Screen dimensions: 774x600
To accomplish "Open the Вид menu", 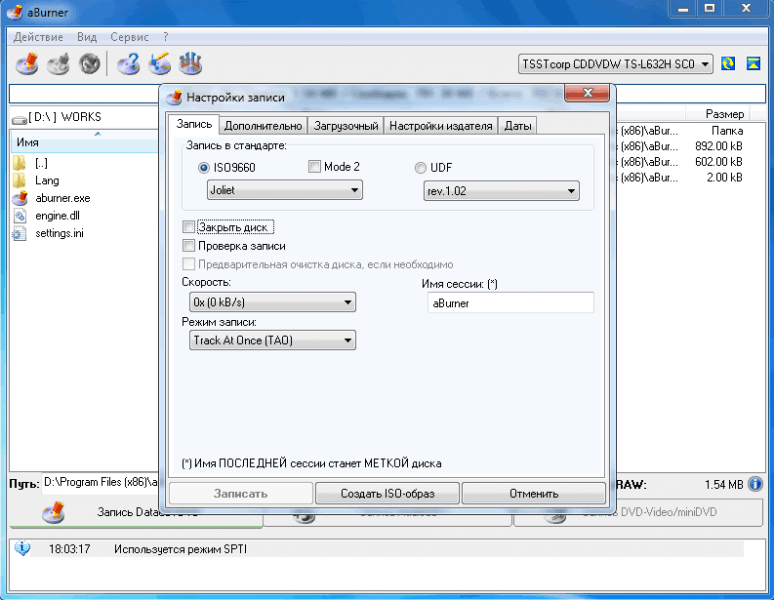I will coord(87,37).
